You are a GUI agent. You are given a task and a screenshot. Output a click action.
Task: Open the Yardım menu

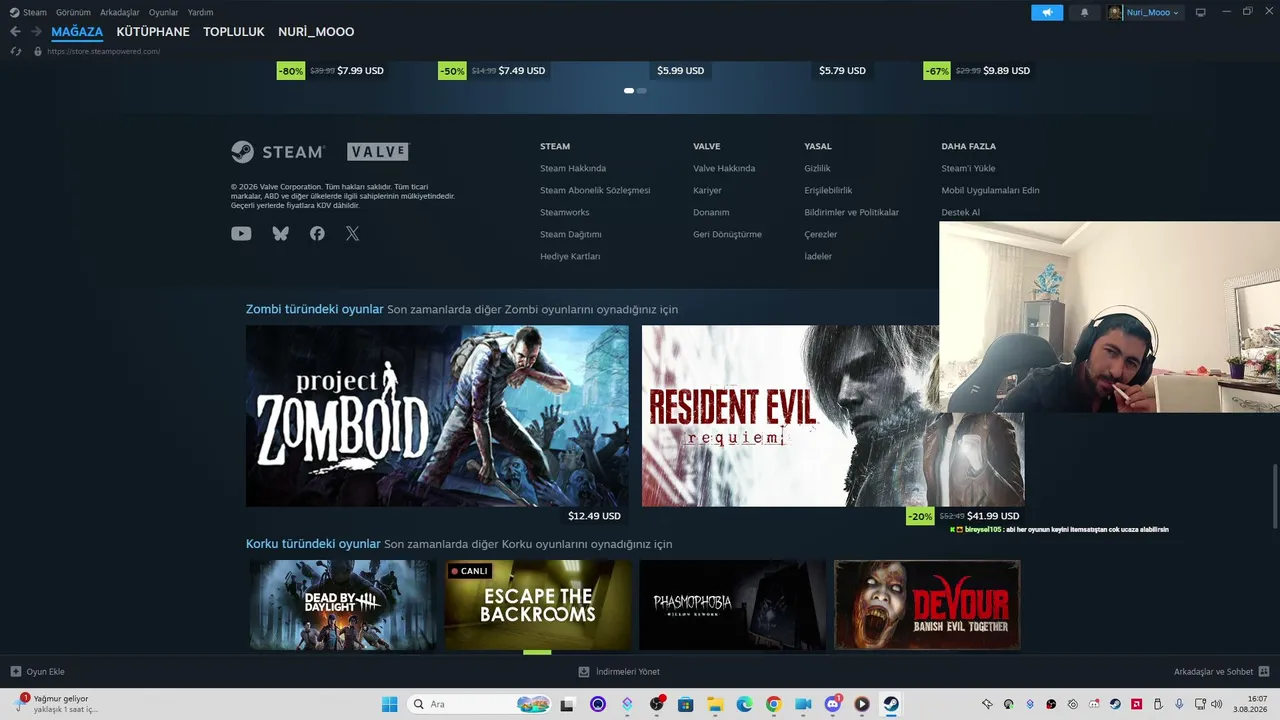click(200, 12)
